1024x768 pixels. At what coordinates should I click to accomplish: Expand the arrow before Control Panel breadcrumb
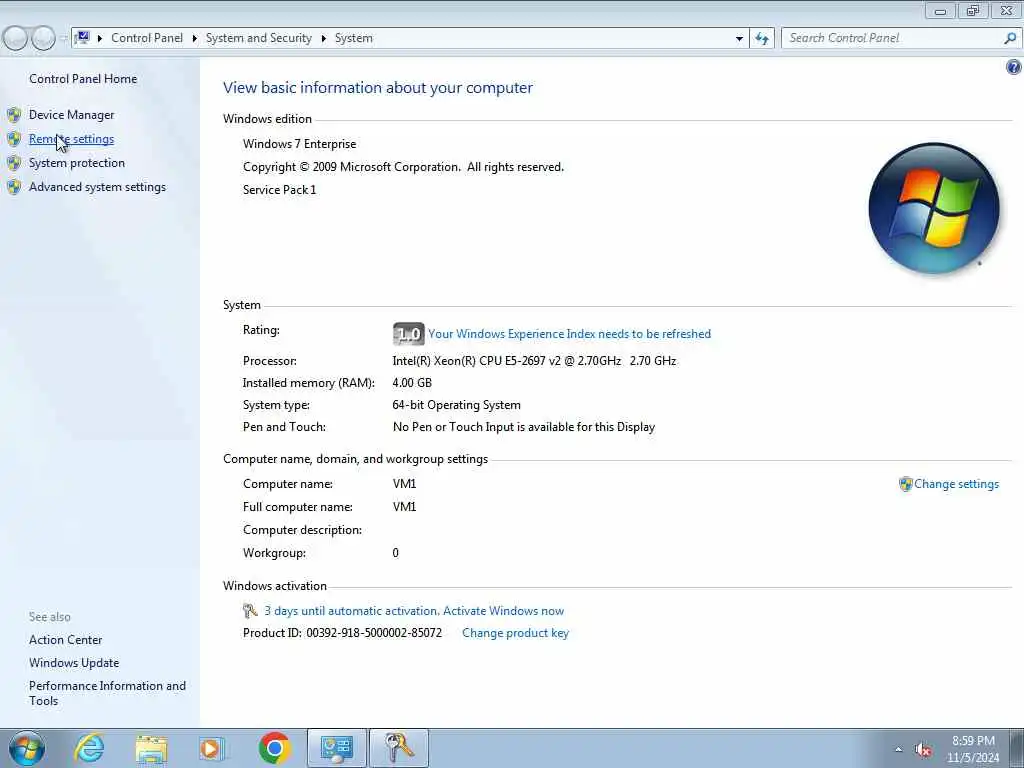(100, 39)
